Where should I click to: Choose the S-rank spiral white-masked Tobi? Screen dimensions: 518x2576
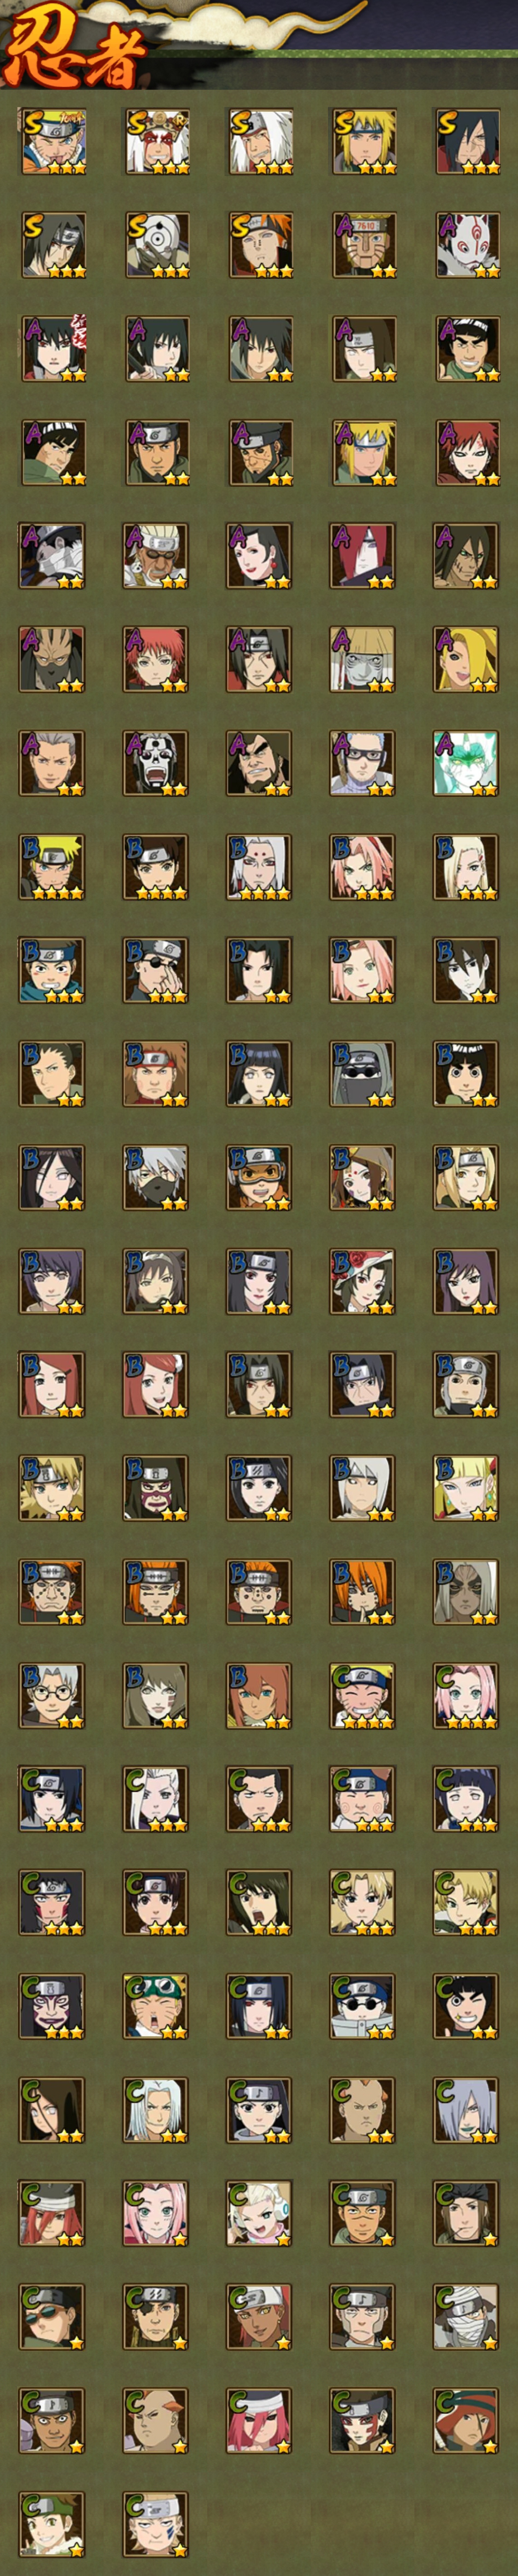click(x=156, y=245)
